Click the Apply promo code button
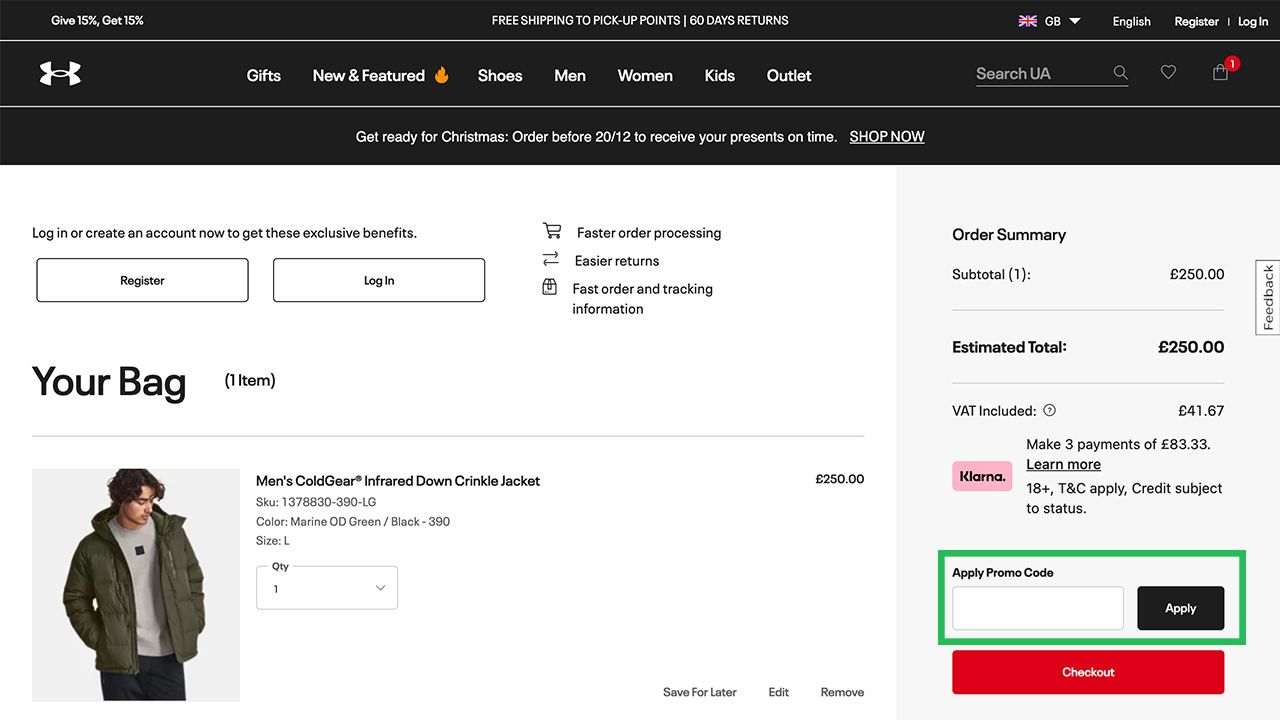The height and width of the screenshot is (720, 1280). tap(1181, 608)
